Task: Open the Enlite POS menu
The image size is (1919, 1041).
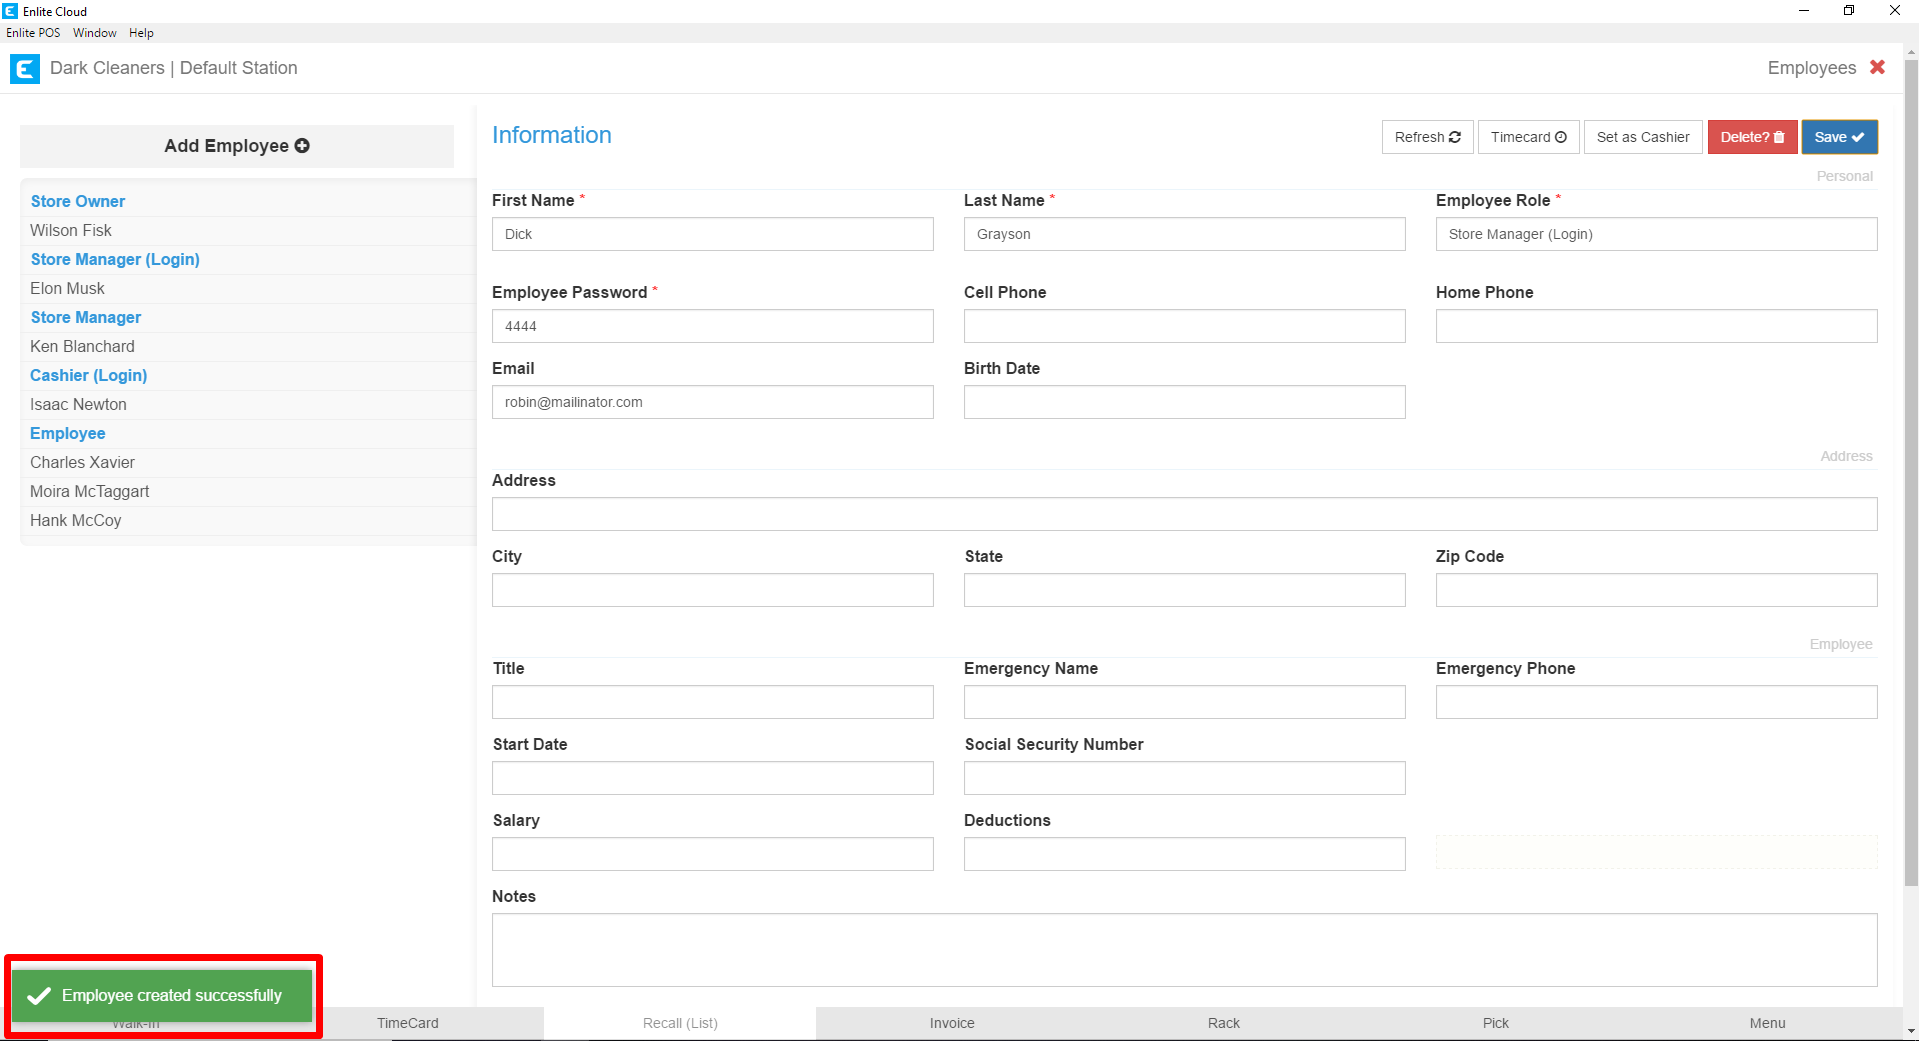Action: tap(33, 33)
